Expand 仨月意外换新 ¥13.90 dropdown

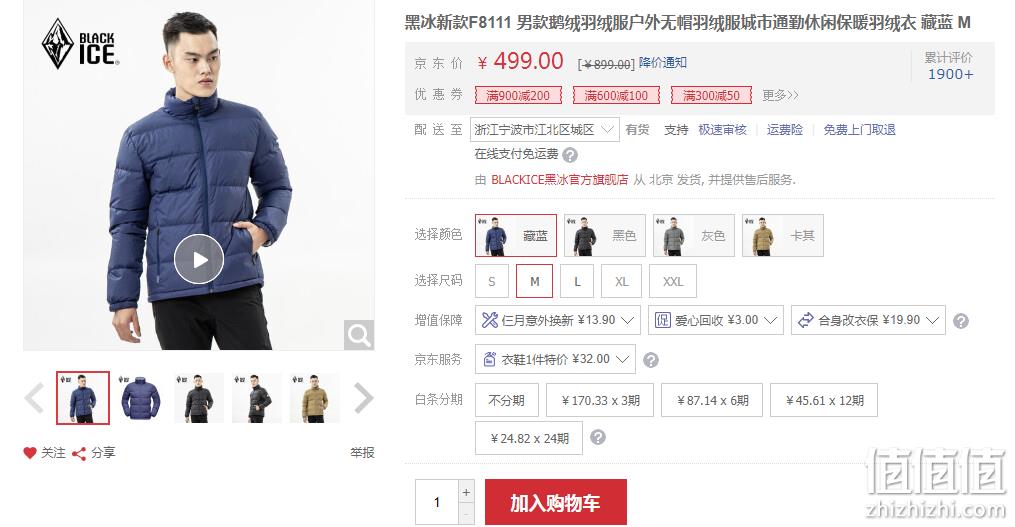558,320
